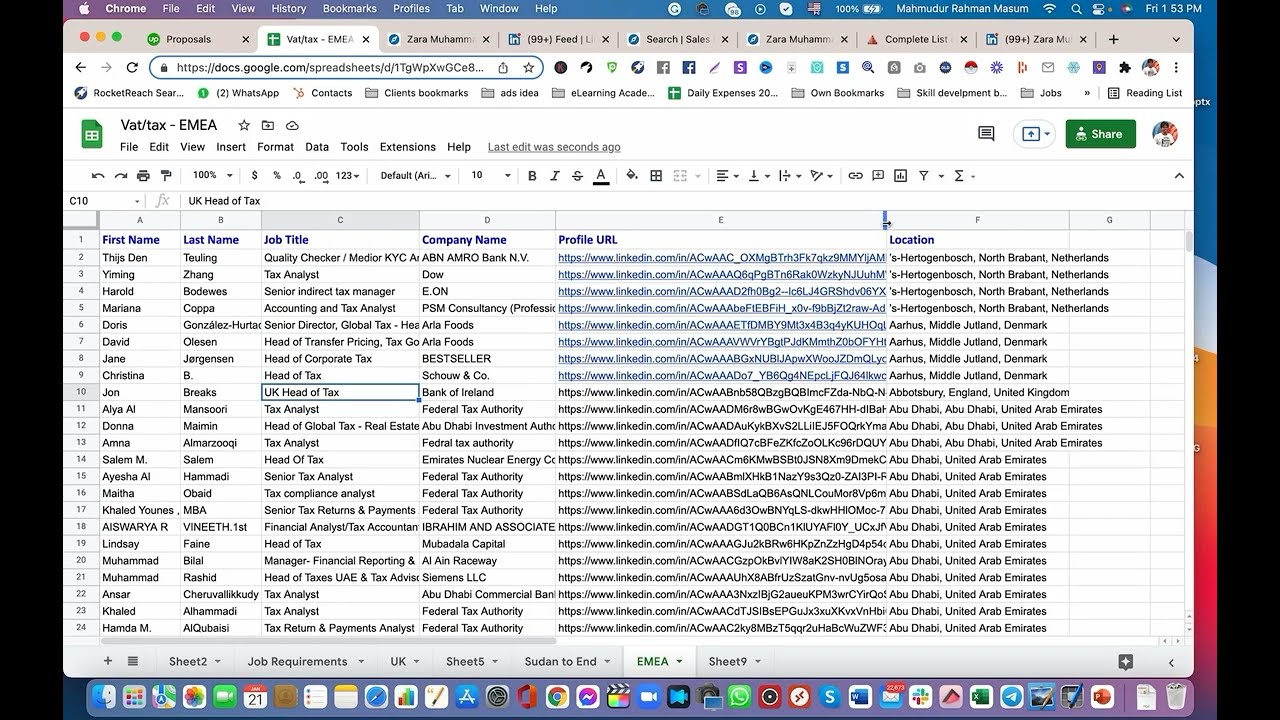Open text rotation dropdown
The height and width of the screenshot is (720, 1280).
[821, 176]
